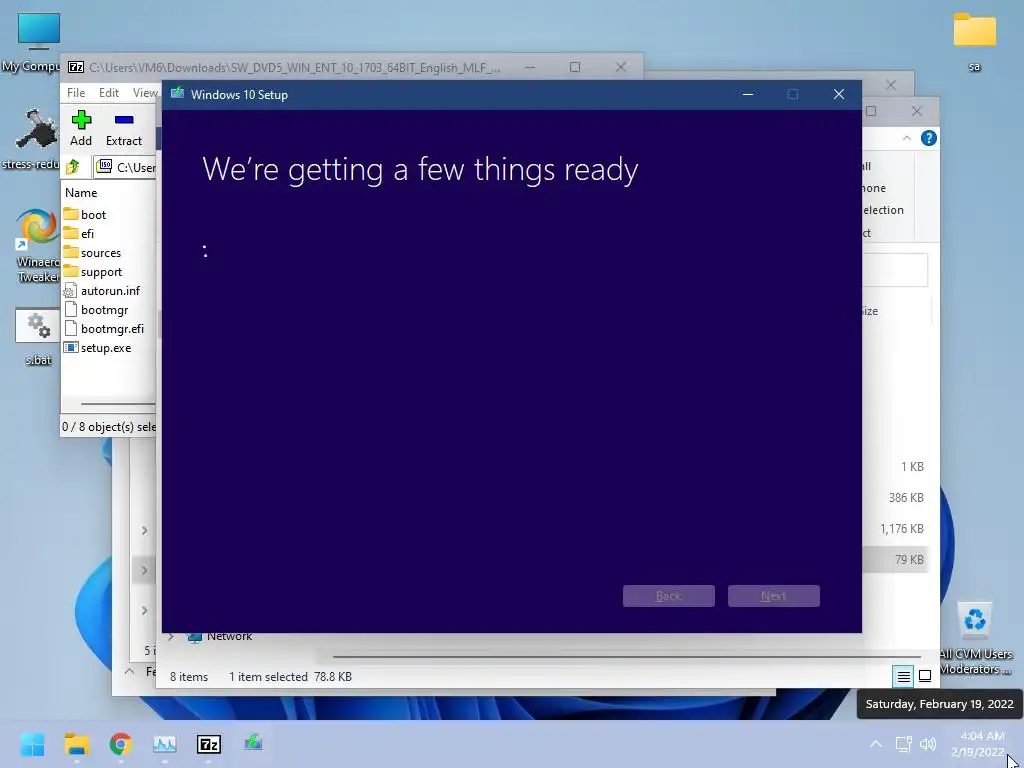Image resolution: width=1024 pixels, height=768 pixels.
Task: Click the Back button in Windows 10 Setup
Action: 668,596
